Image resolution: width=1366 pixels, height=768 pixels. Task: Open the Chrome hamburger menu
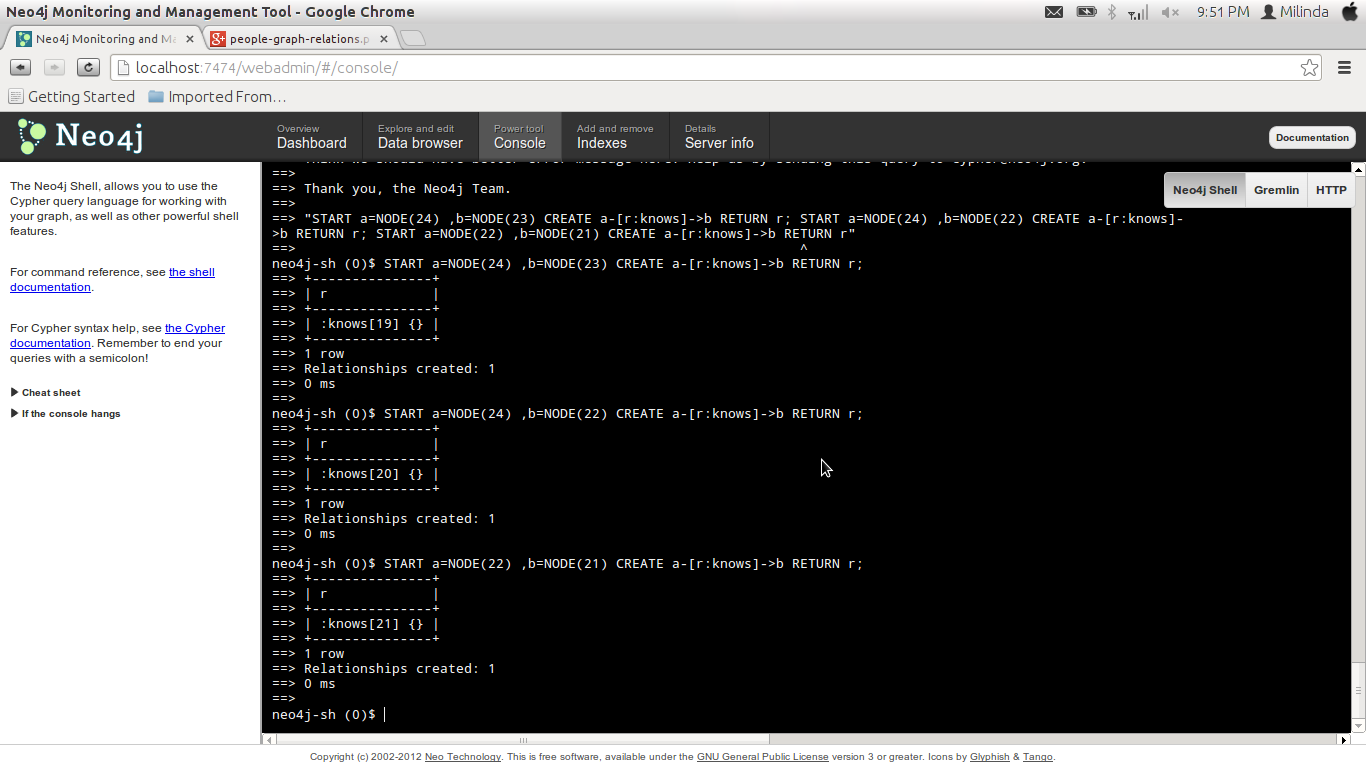[1343, 67]
